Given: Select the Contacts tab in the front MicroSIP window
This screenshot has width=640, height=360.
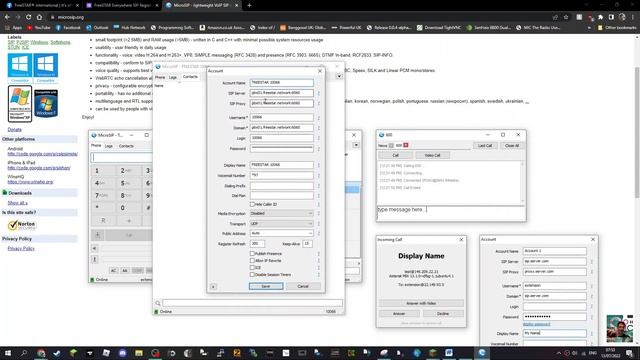Looking at the screenshot, I should point(190,77).
